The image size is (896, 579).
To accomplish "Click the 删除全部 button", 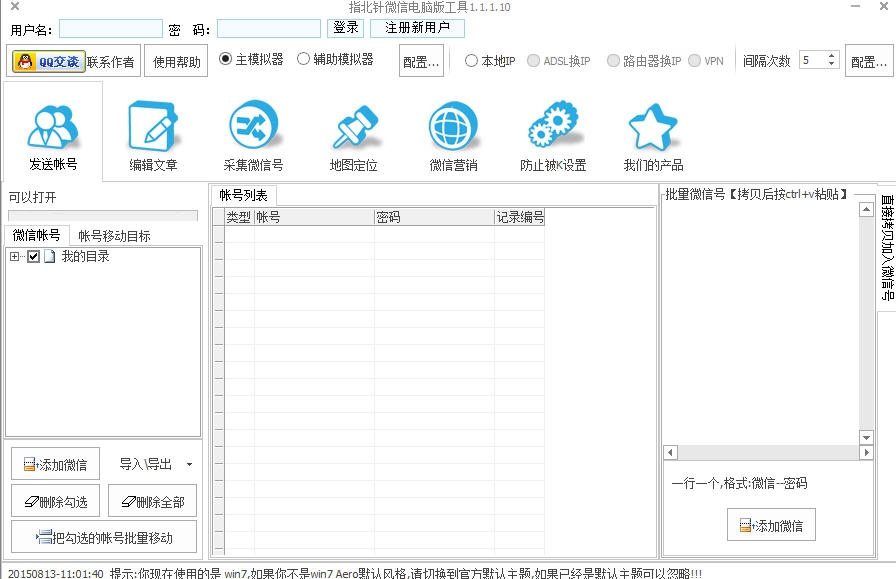I will coord(153,501).
